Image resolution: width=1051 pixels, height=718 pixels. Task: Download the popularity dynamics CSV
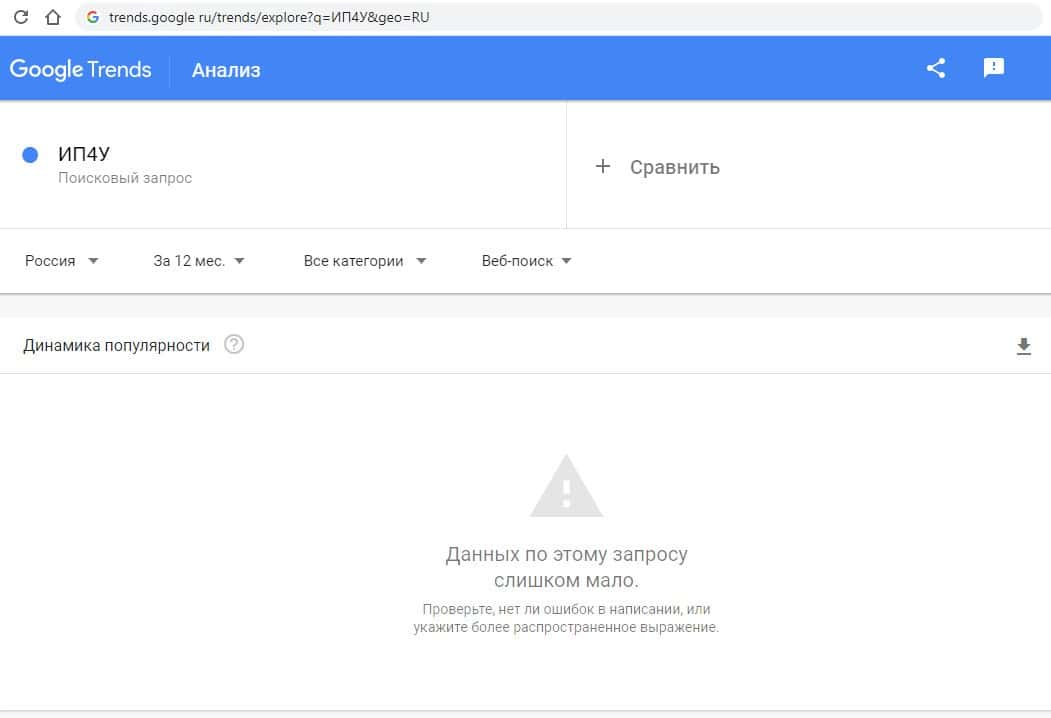1023,346
